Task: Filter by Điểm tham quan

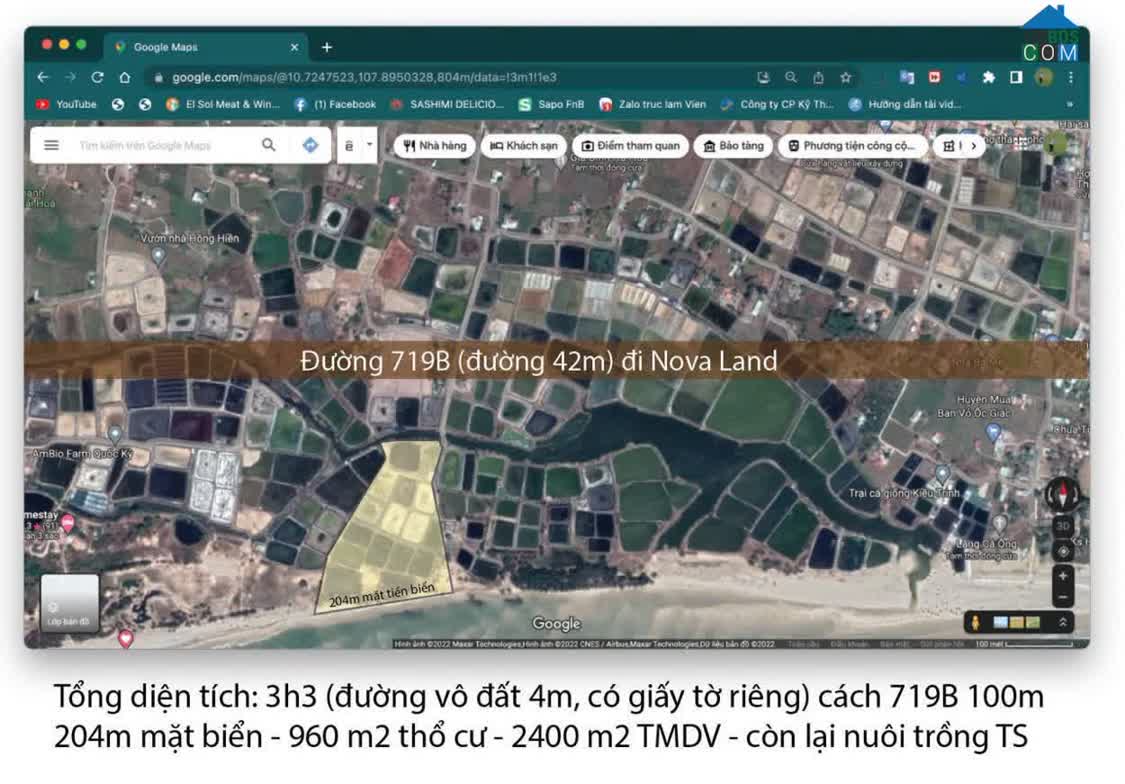Action: pos(631,146)
